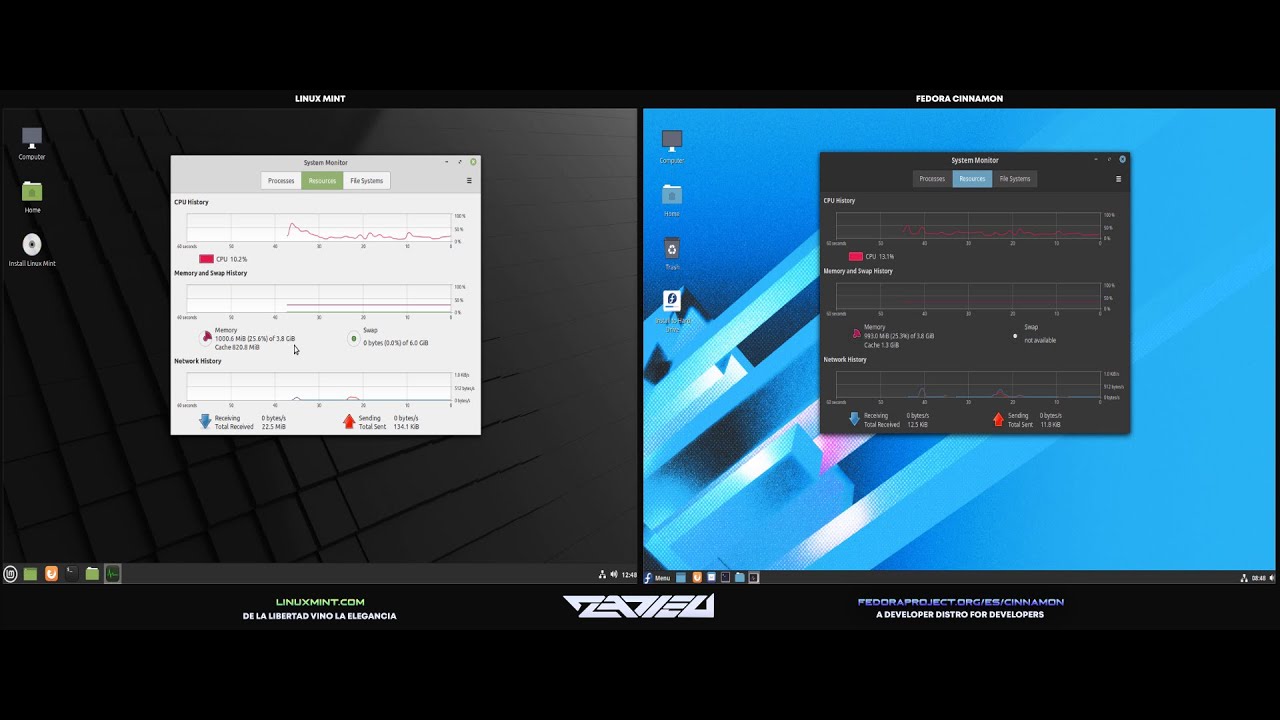Screen dimensions: 1280x720
Task: Click Memory pie color picker in Fedora monitor
Action: (x=856, y=335)
